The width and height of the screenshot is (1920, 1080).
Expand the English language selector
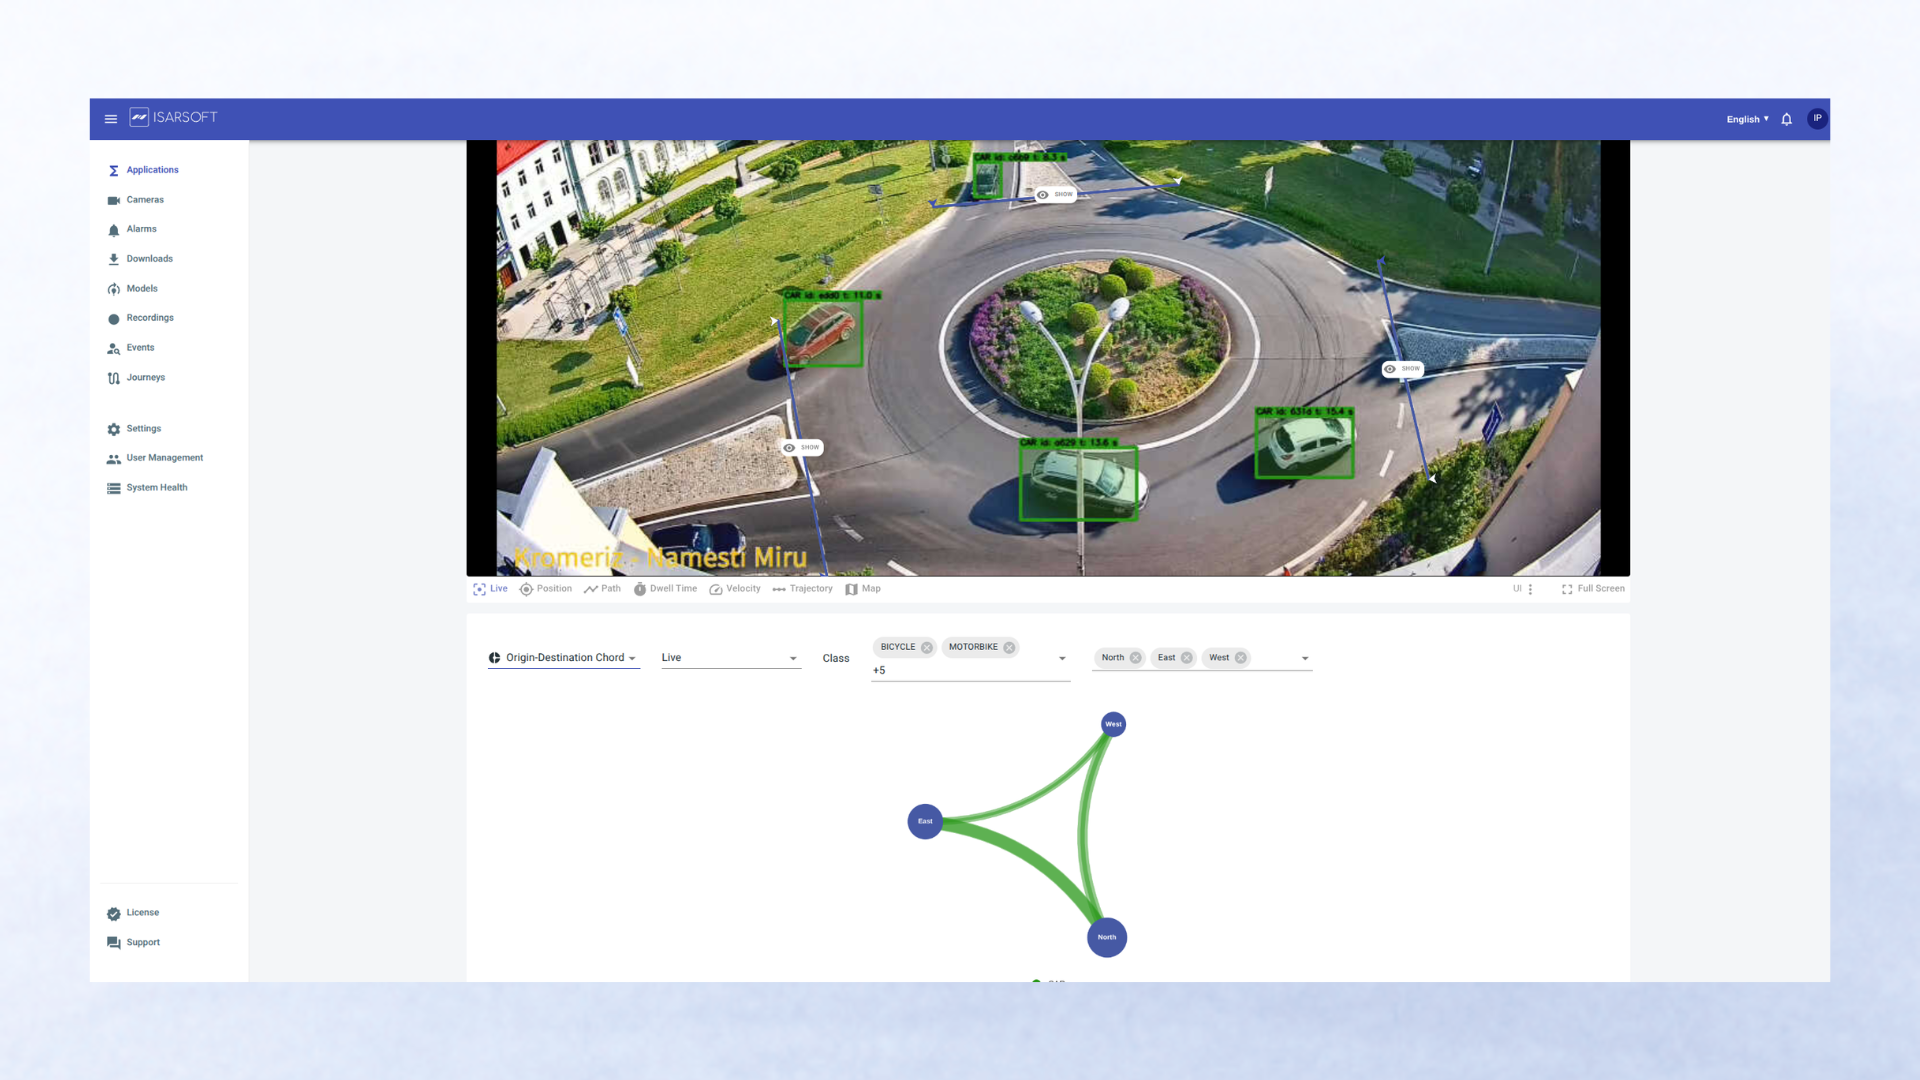pyautogui.click(x=1747, y=119)
